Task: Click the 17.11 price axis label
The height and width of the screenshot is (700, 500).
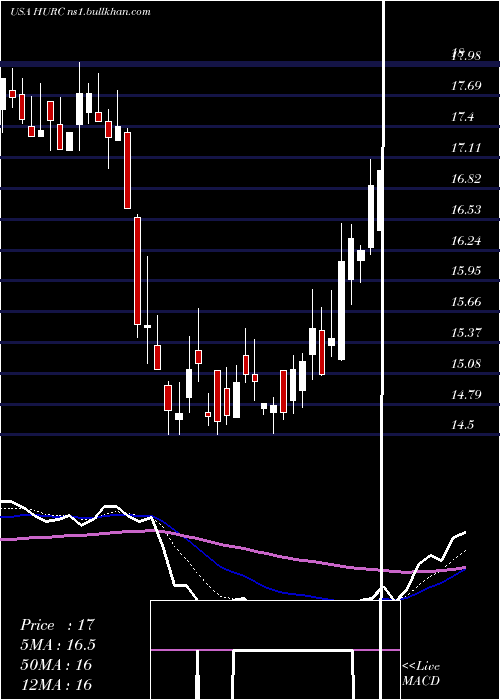Action: click(x=466, y=147)
